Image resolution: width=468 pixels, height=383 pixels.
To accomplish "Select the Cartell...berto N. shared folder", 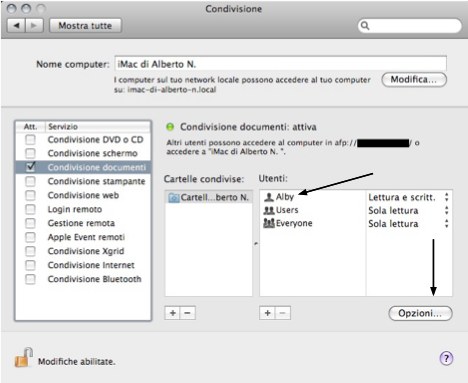I will [x=209, y=197].
